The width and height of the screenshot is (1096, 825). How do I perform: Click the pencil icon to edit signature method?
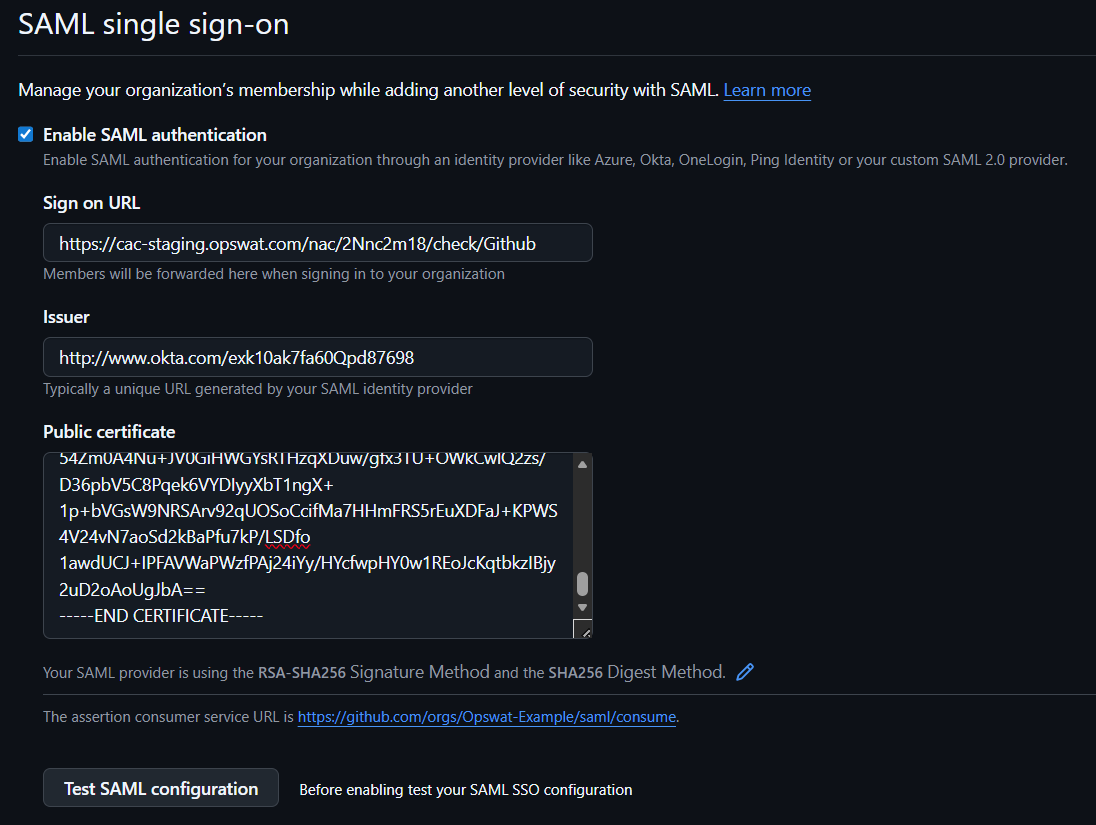(x=744, y=672)
